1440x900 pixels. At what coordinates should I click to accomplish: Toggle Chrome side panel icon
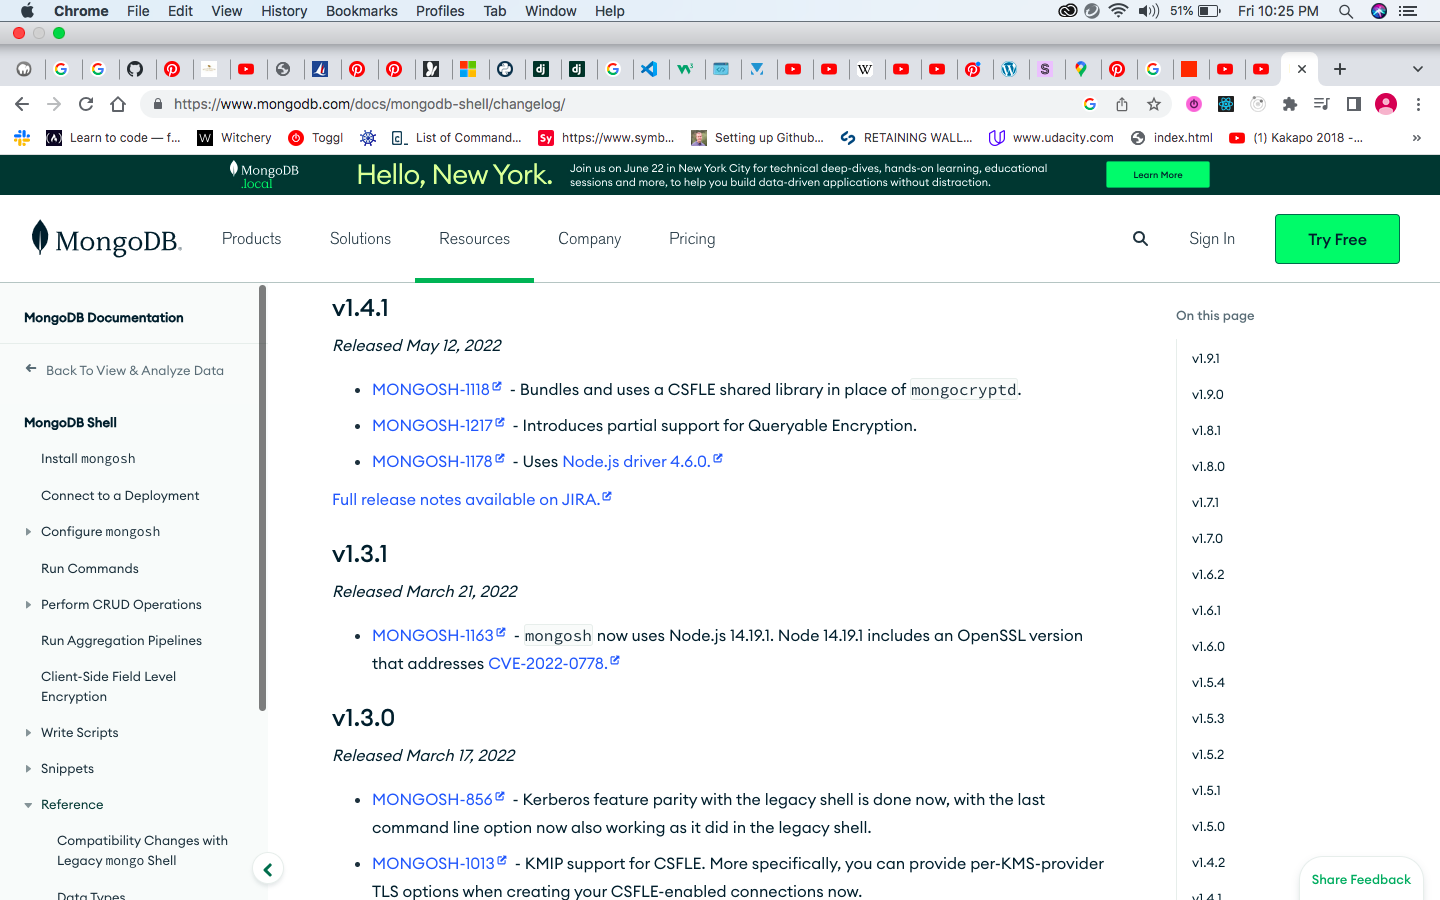[x=1354, y=104]
